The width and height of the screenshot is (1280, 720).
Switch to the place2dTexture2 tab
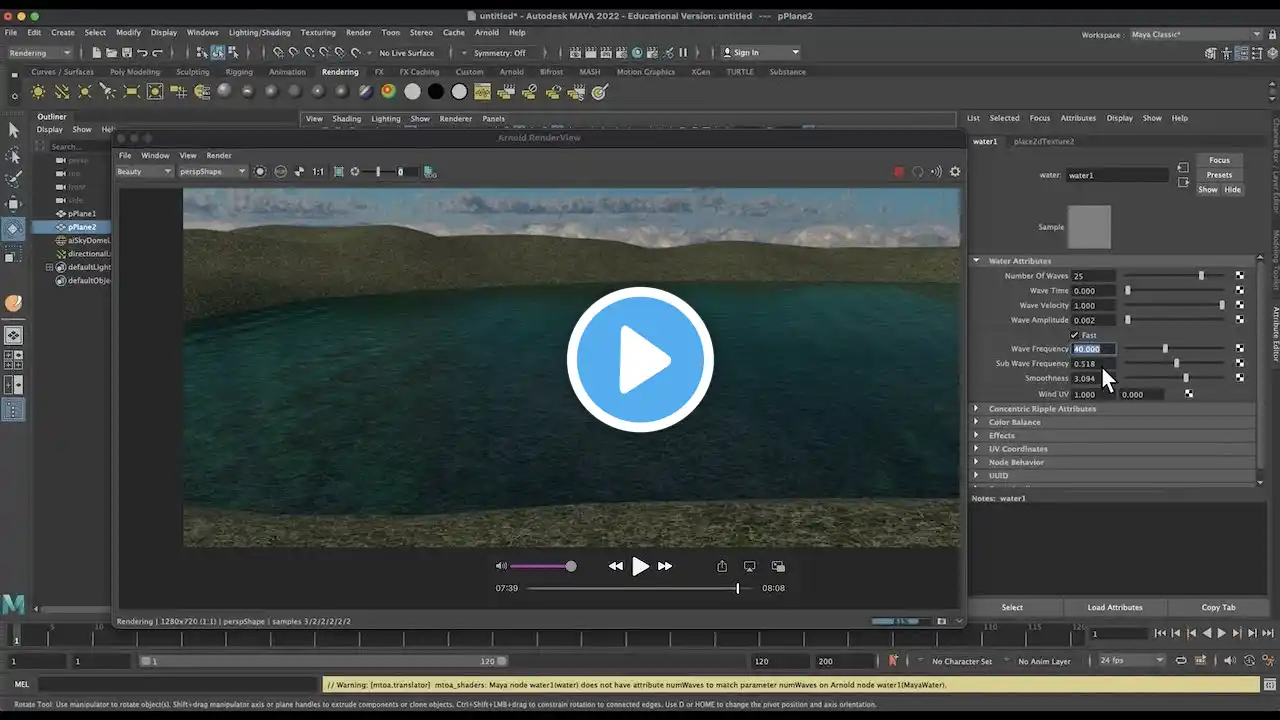point(1044,141)
